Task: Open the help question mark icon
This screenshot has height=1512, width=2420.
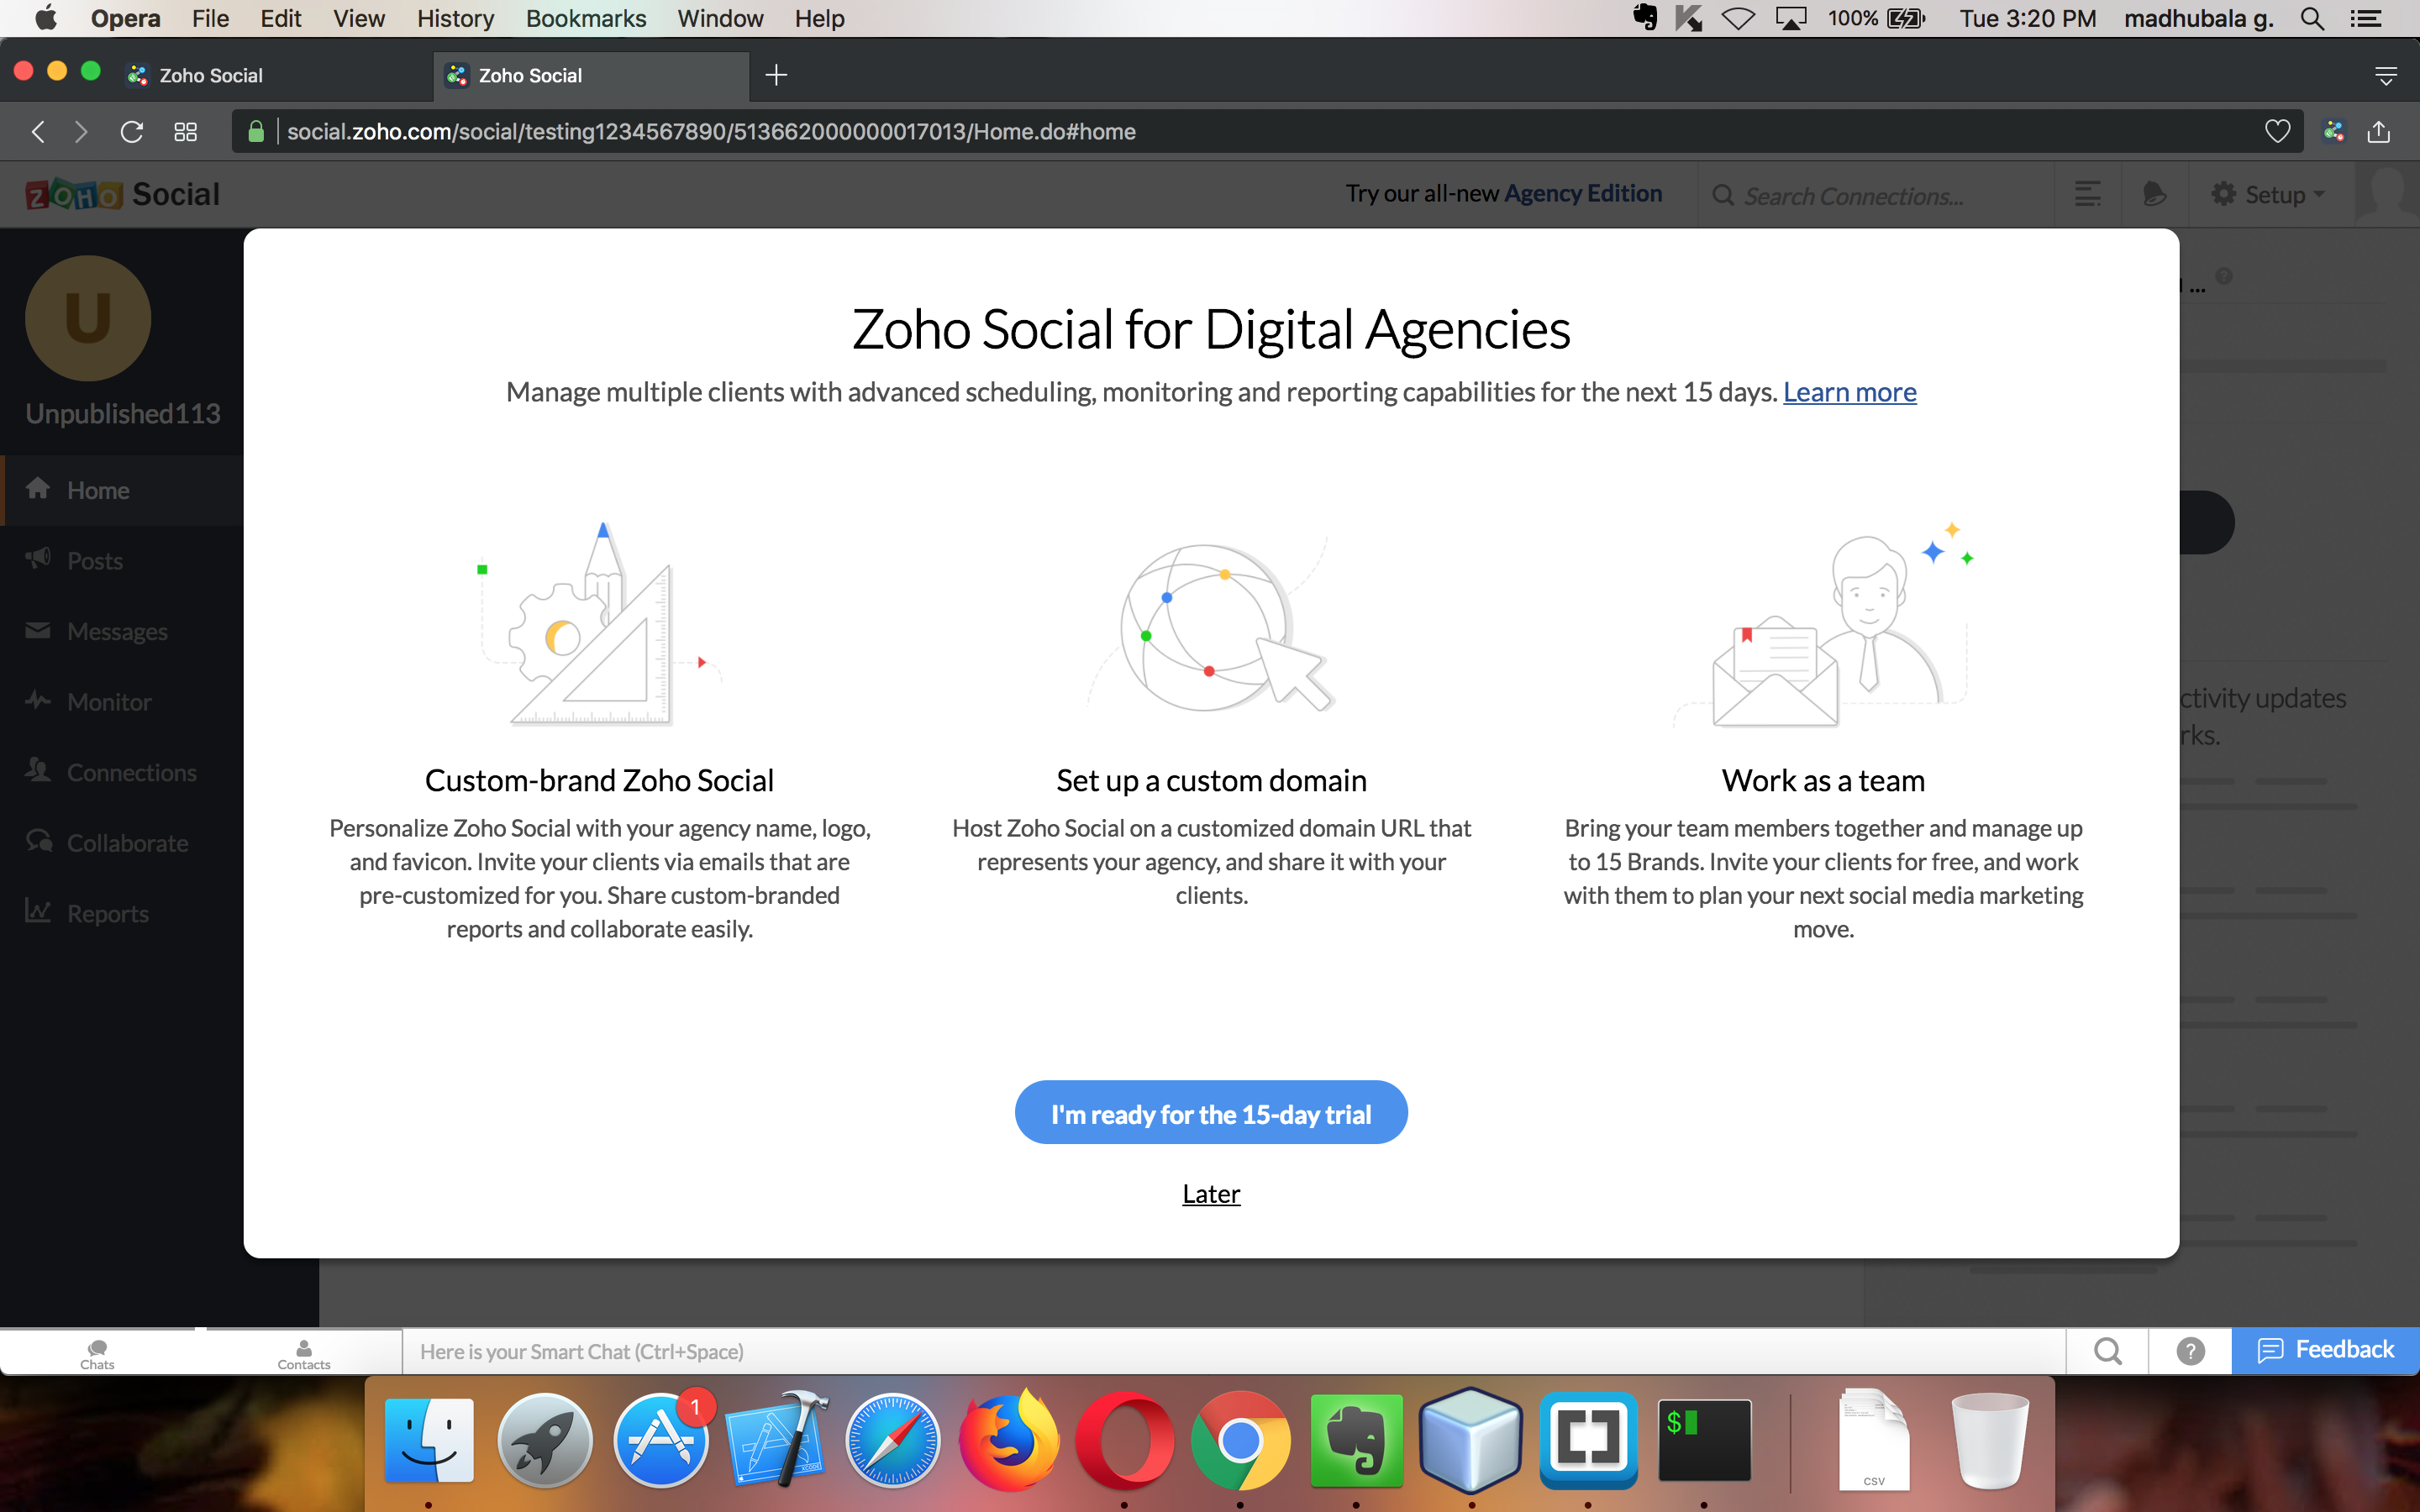Action: [2190, 1352]
